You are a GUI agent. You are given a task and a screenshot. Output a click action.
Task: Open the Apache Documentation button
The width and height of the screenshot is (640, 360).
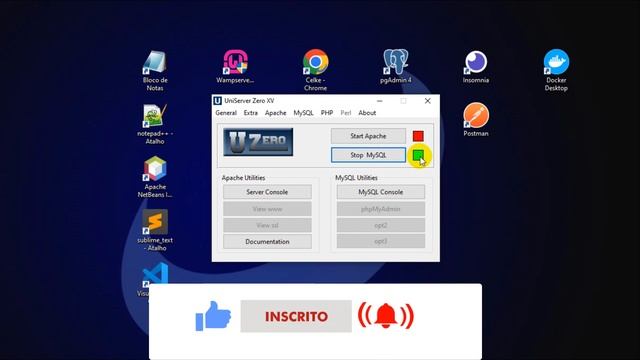click(x=267, y=242)
